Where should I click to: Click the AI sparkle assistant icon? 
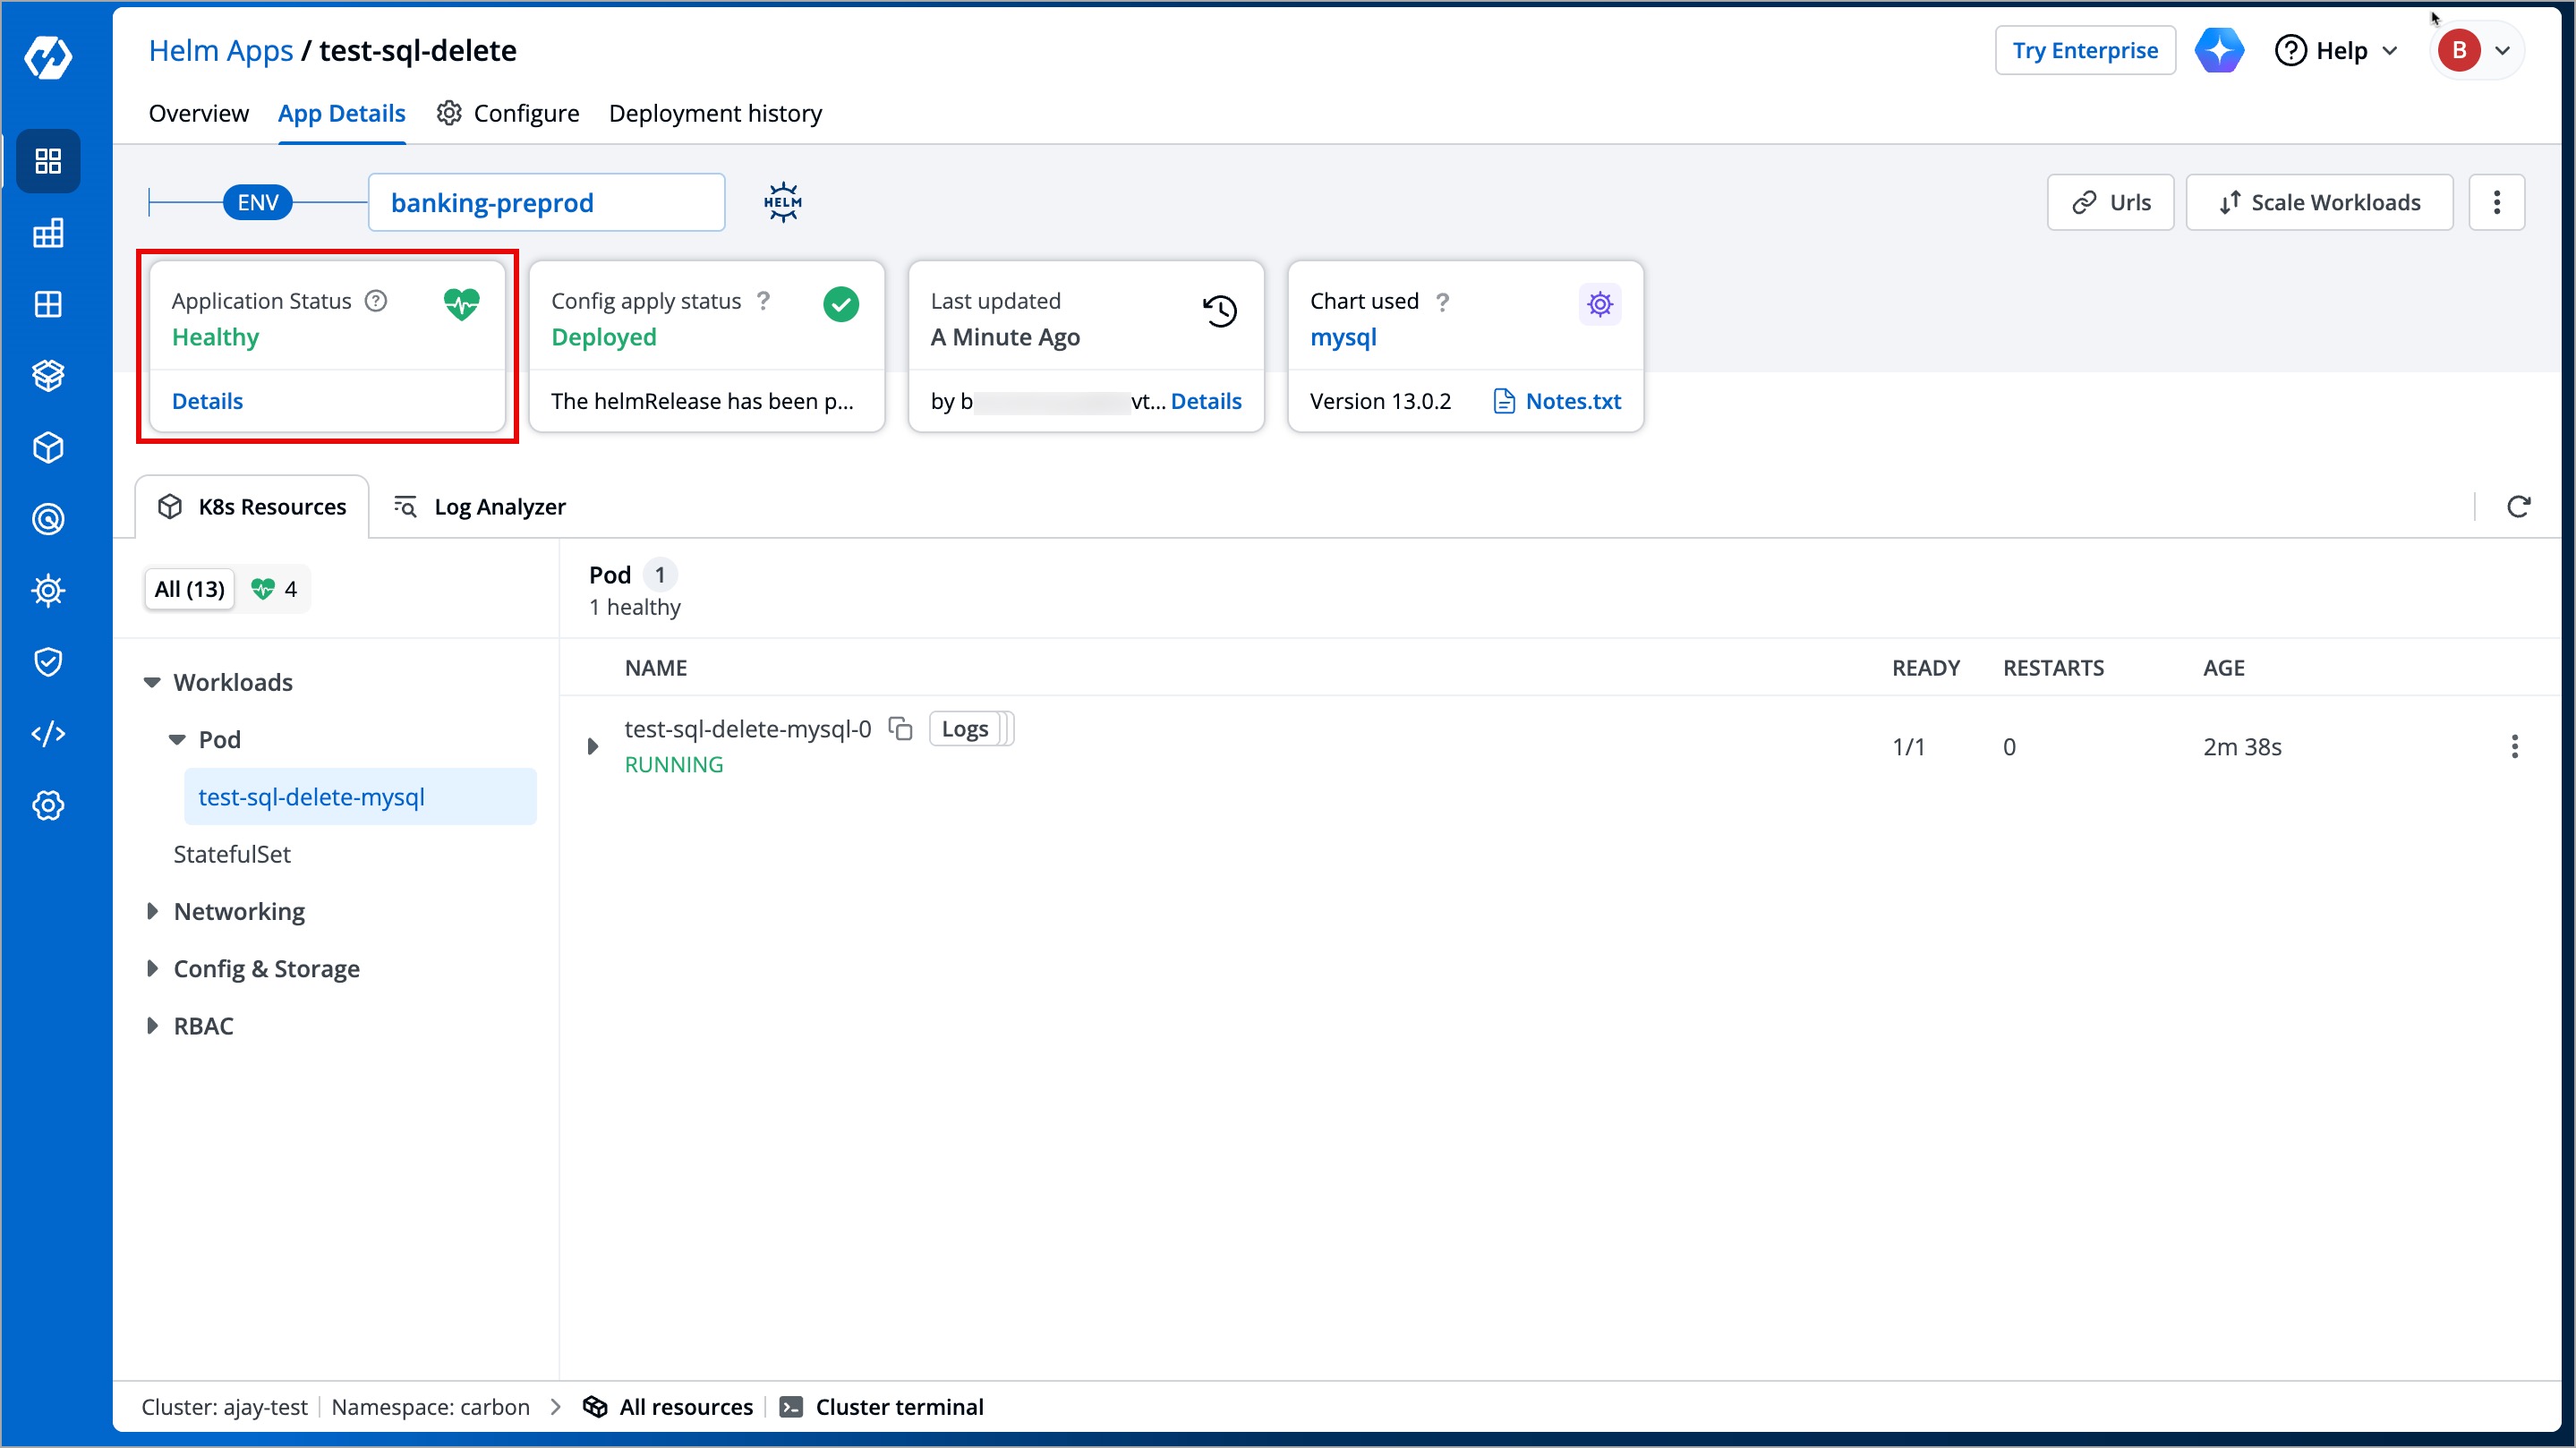(2218, 50)
